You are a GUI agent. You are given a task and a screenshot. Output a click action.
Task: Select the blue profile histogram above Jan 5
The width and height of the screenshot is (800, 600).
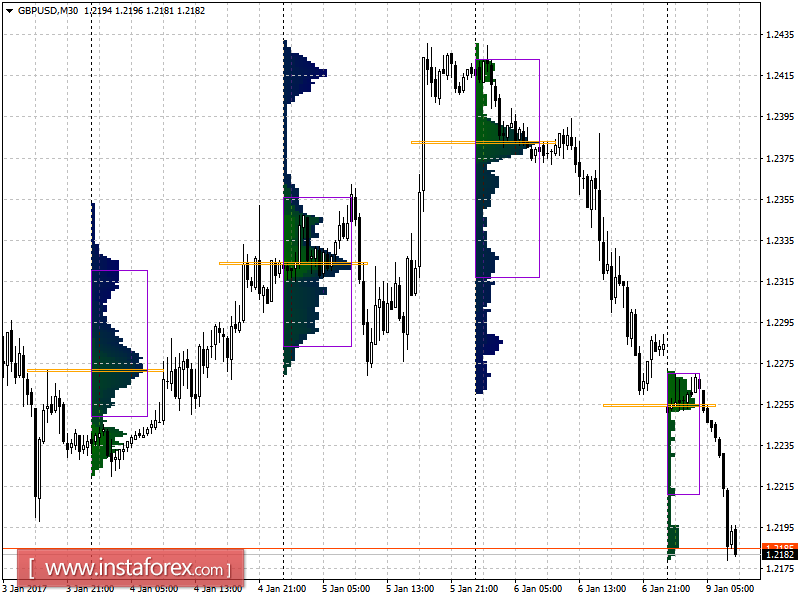coord(298,70)
